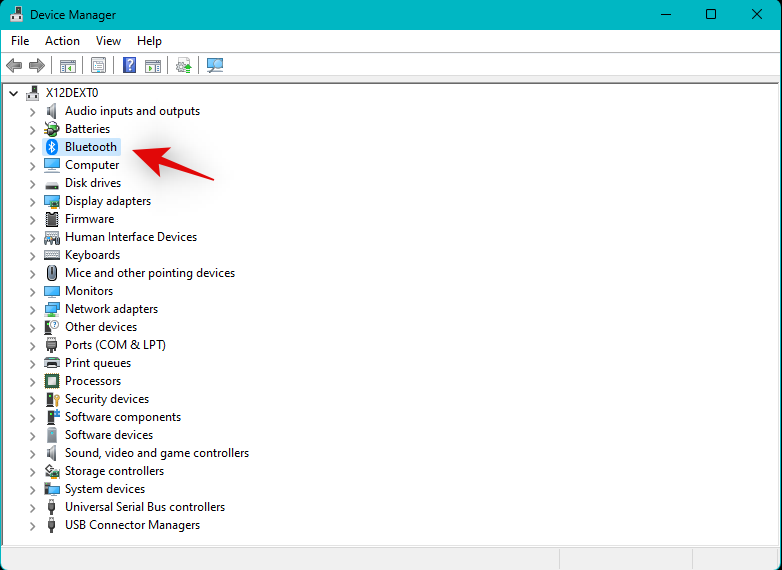The width and height of the screenshot is (782, 570).
Task: Toggle the console tree toolbar icon
Action: 68,65
